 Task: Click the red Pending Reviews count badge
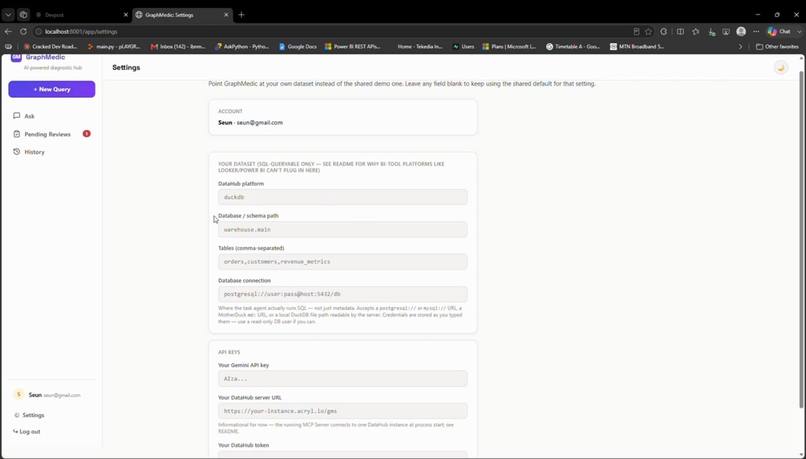coord(86,134)
